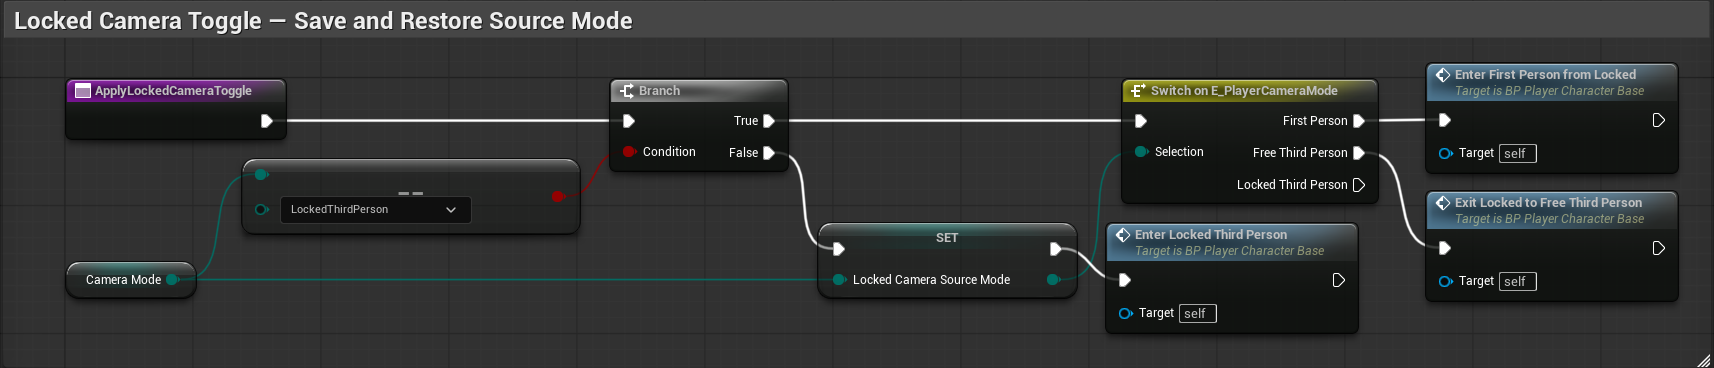Image resolution: width=1714 pixels, height=368 pixels.
Task: Click Branch False output pin
Action: [769, 153]
